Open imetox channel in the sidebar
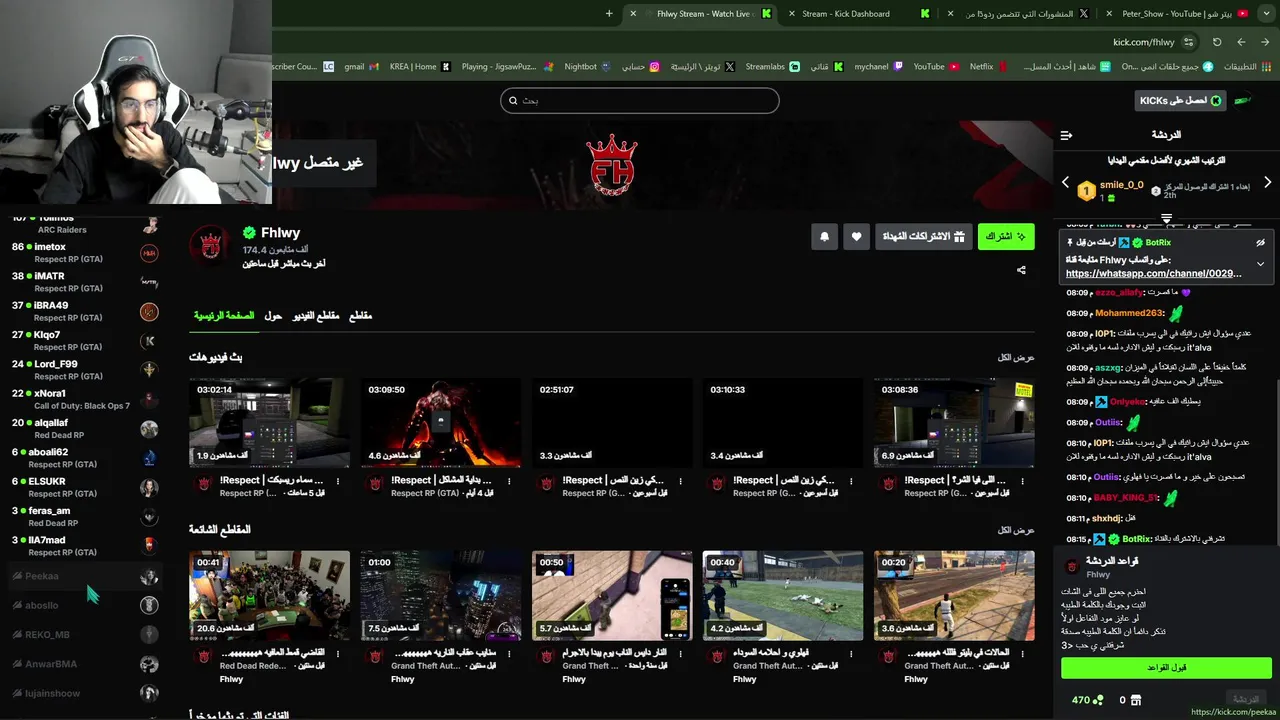This screenshot has height=720, width=1280. point(85,253)
